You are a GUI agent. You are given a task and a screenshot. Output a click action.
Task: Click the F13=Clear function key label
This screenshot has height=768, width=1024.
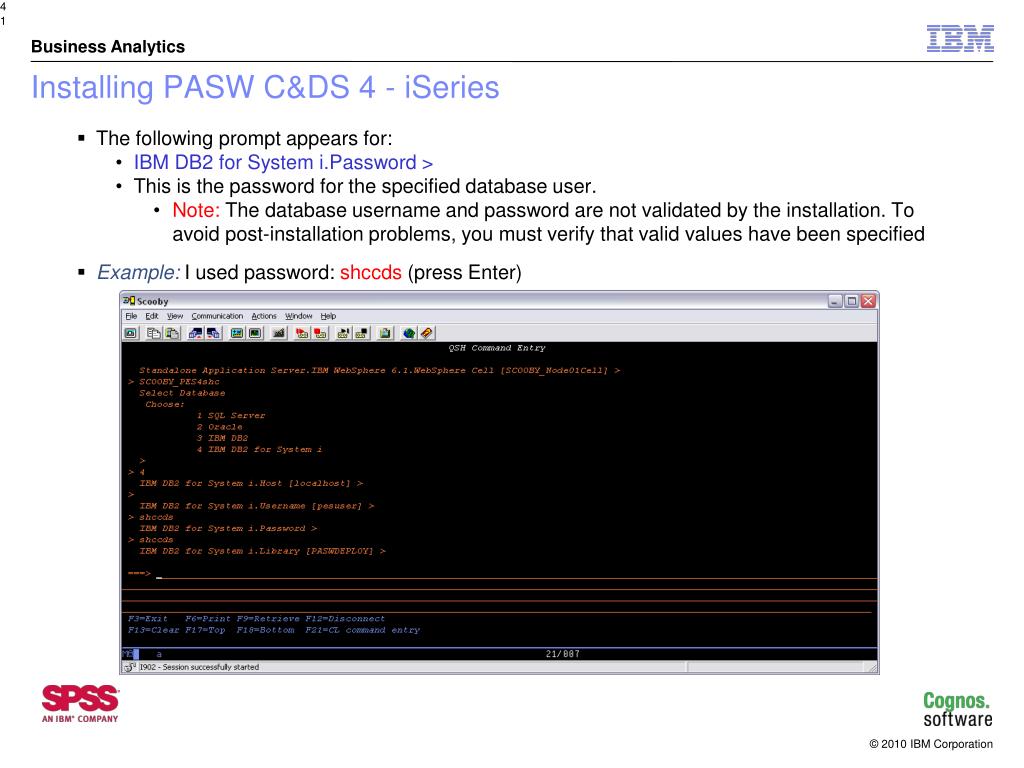[x=153, y=630]
